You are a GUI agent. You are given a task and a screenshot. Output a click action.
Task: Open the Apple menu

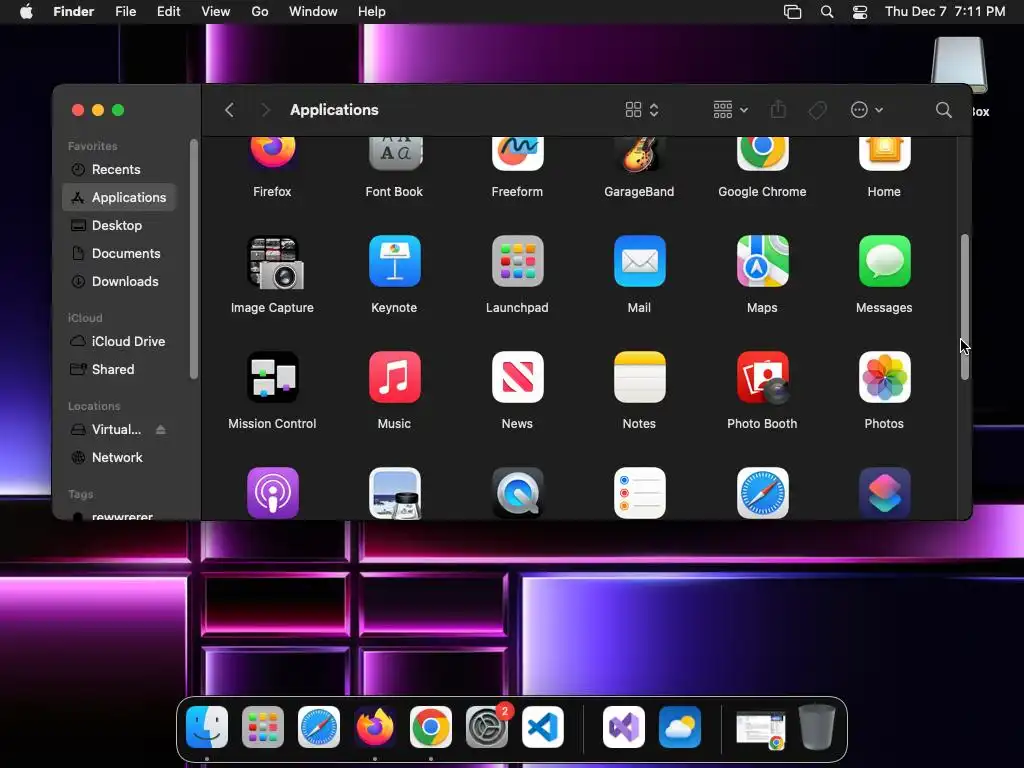26,12
